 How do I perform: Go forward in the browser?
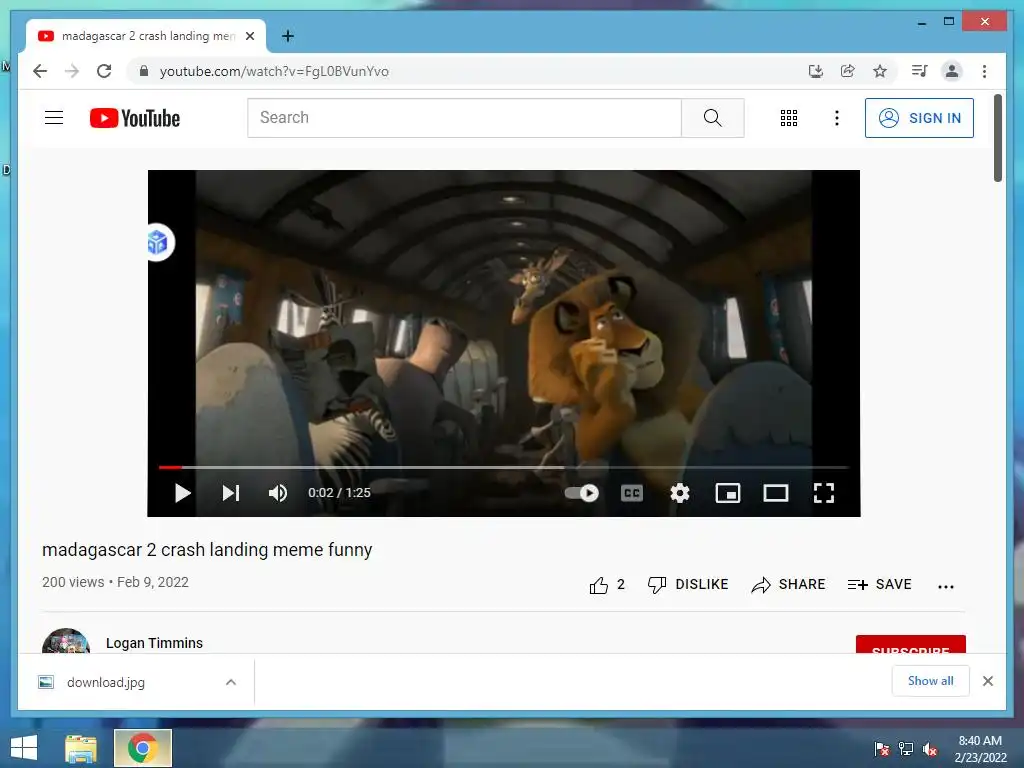coord(72,71)
